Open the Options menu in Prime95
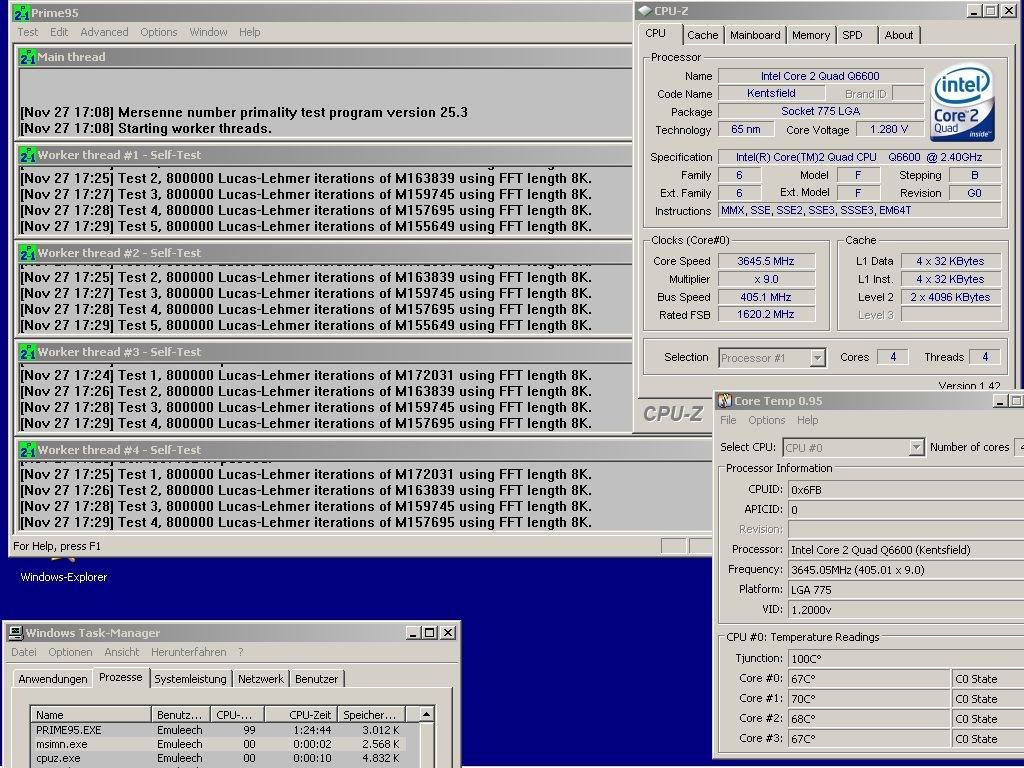Viewport: 1024px width, 768px height. click(x=159, y=32)
